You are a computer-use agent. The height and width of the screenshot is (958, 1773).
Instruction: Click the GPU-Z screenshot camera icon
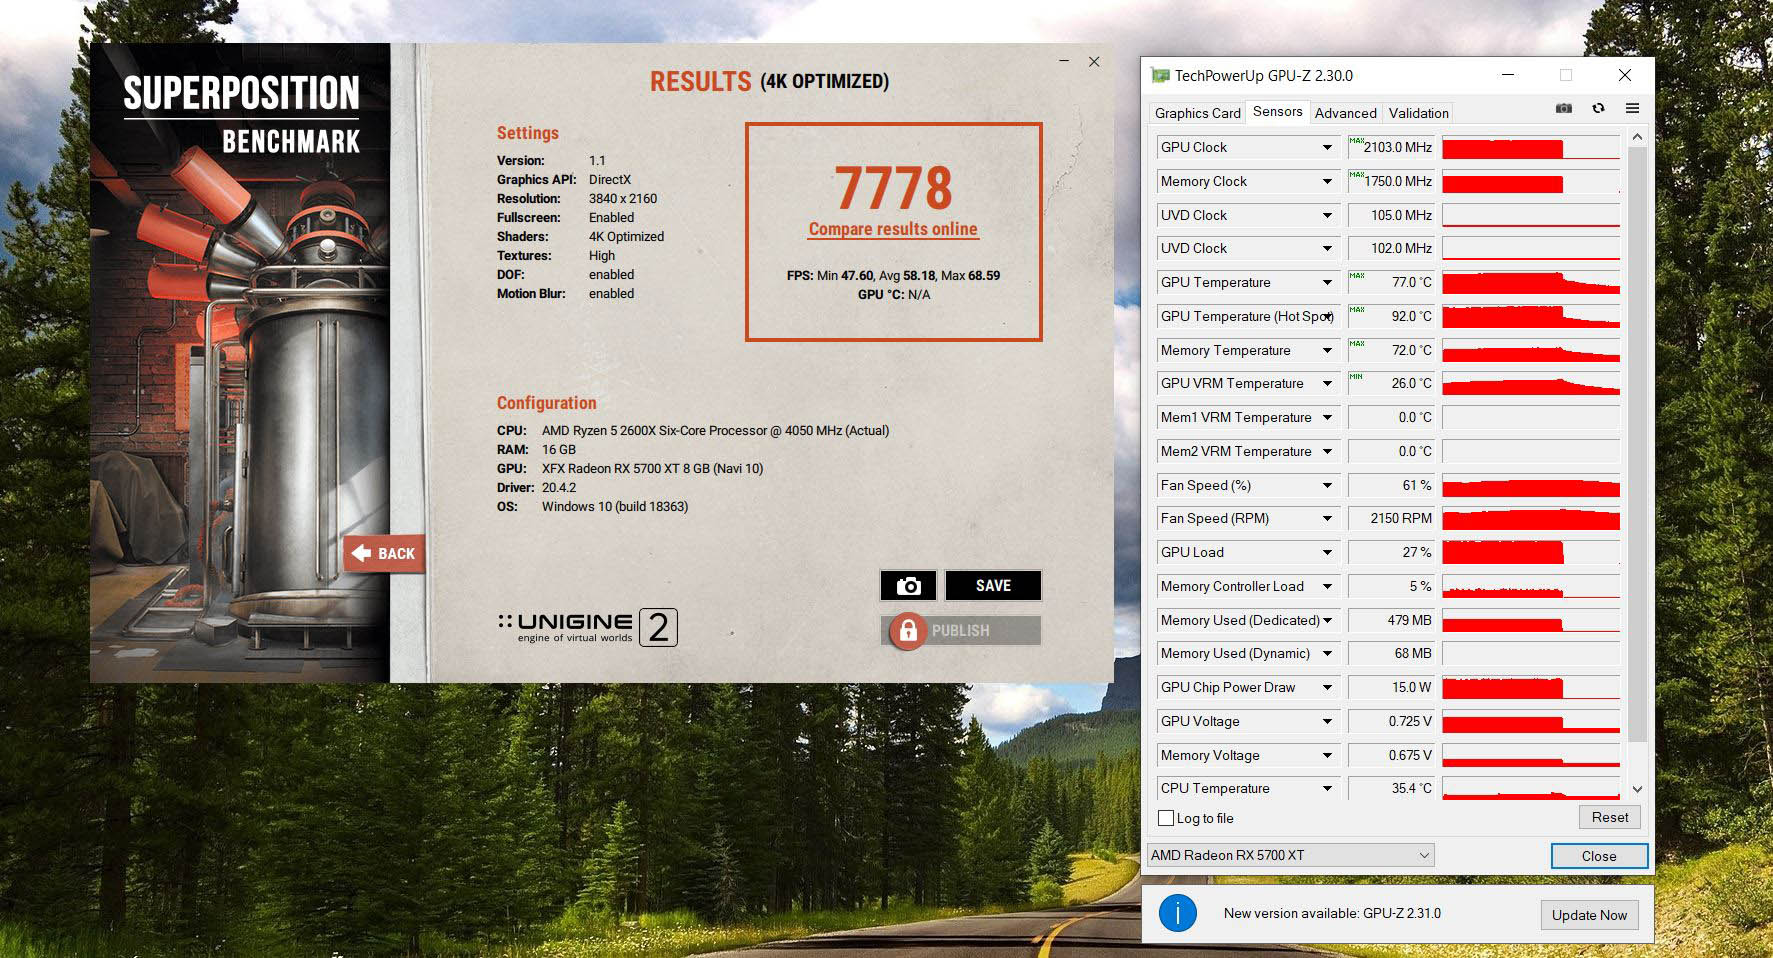coord(1564,108)
